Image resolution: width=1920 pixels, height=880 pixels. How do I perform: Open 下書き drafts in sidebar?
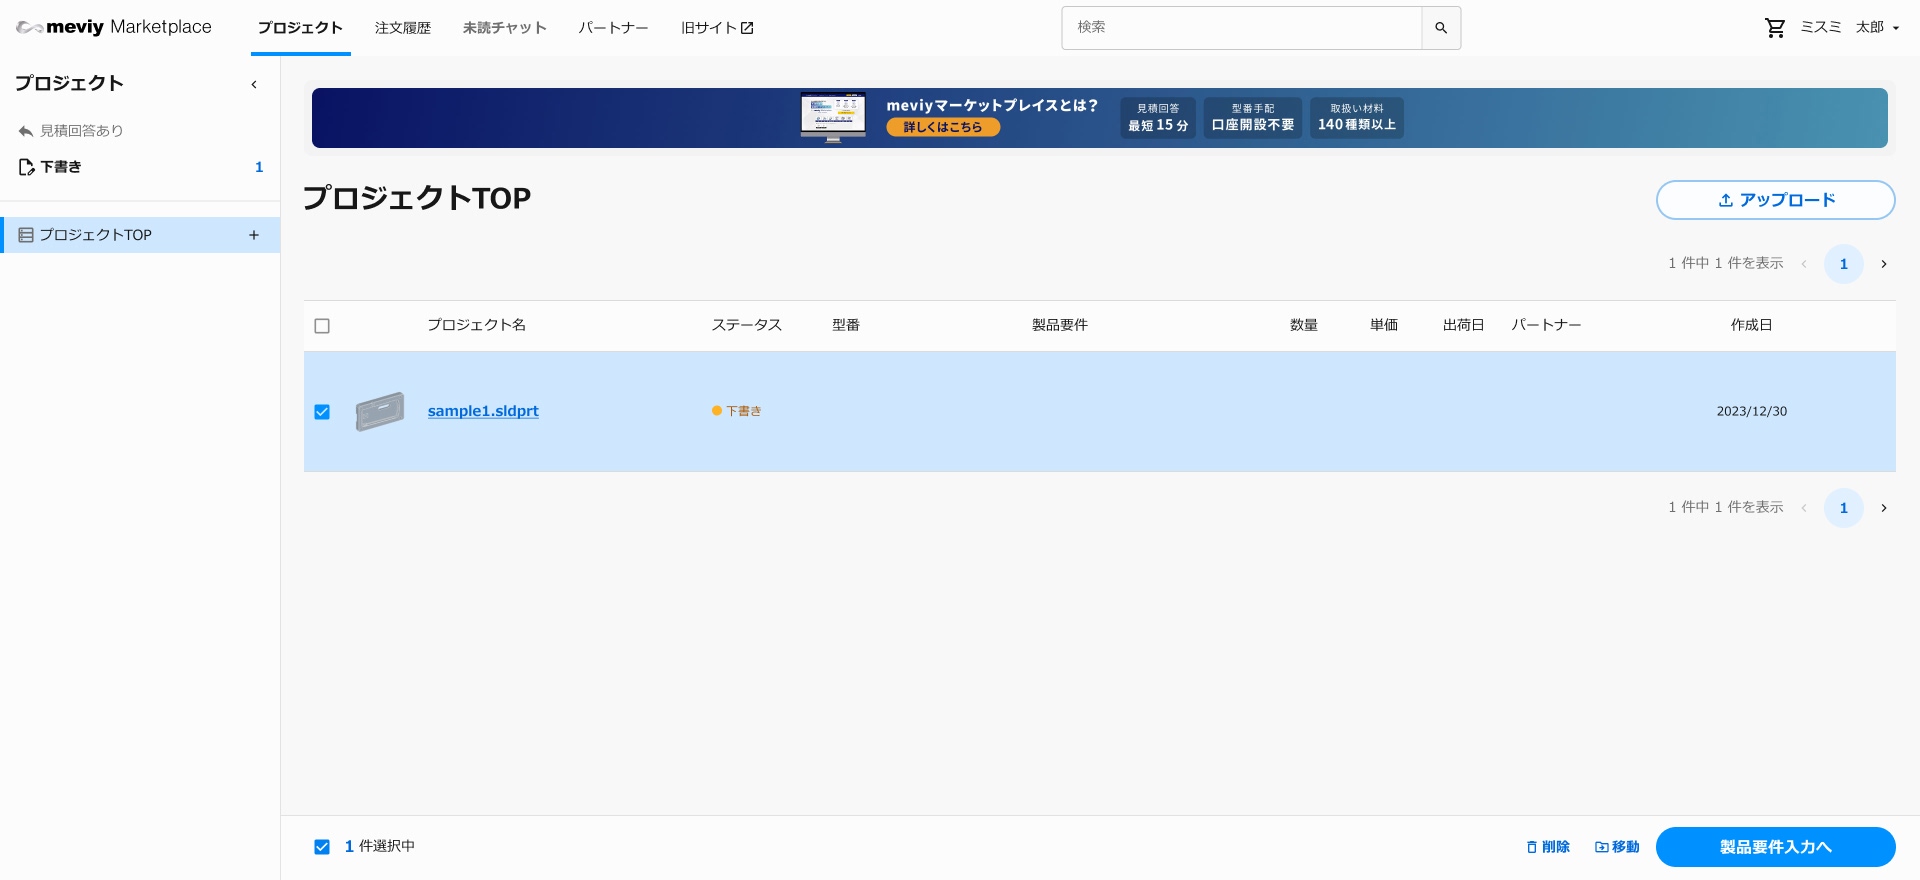point(140,167)
